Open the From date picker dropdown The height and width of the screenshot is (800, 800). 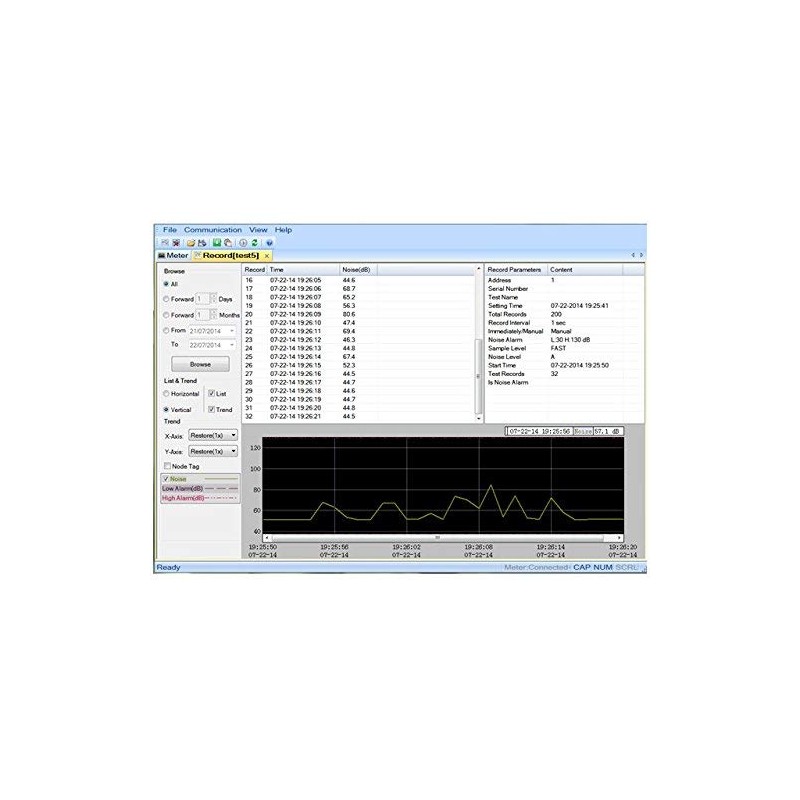(x=233, y=331)
